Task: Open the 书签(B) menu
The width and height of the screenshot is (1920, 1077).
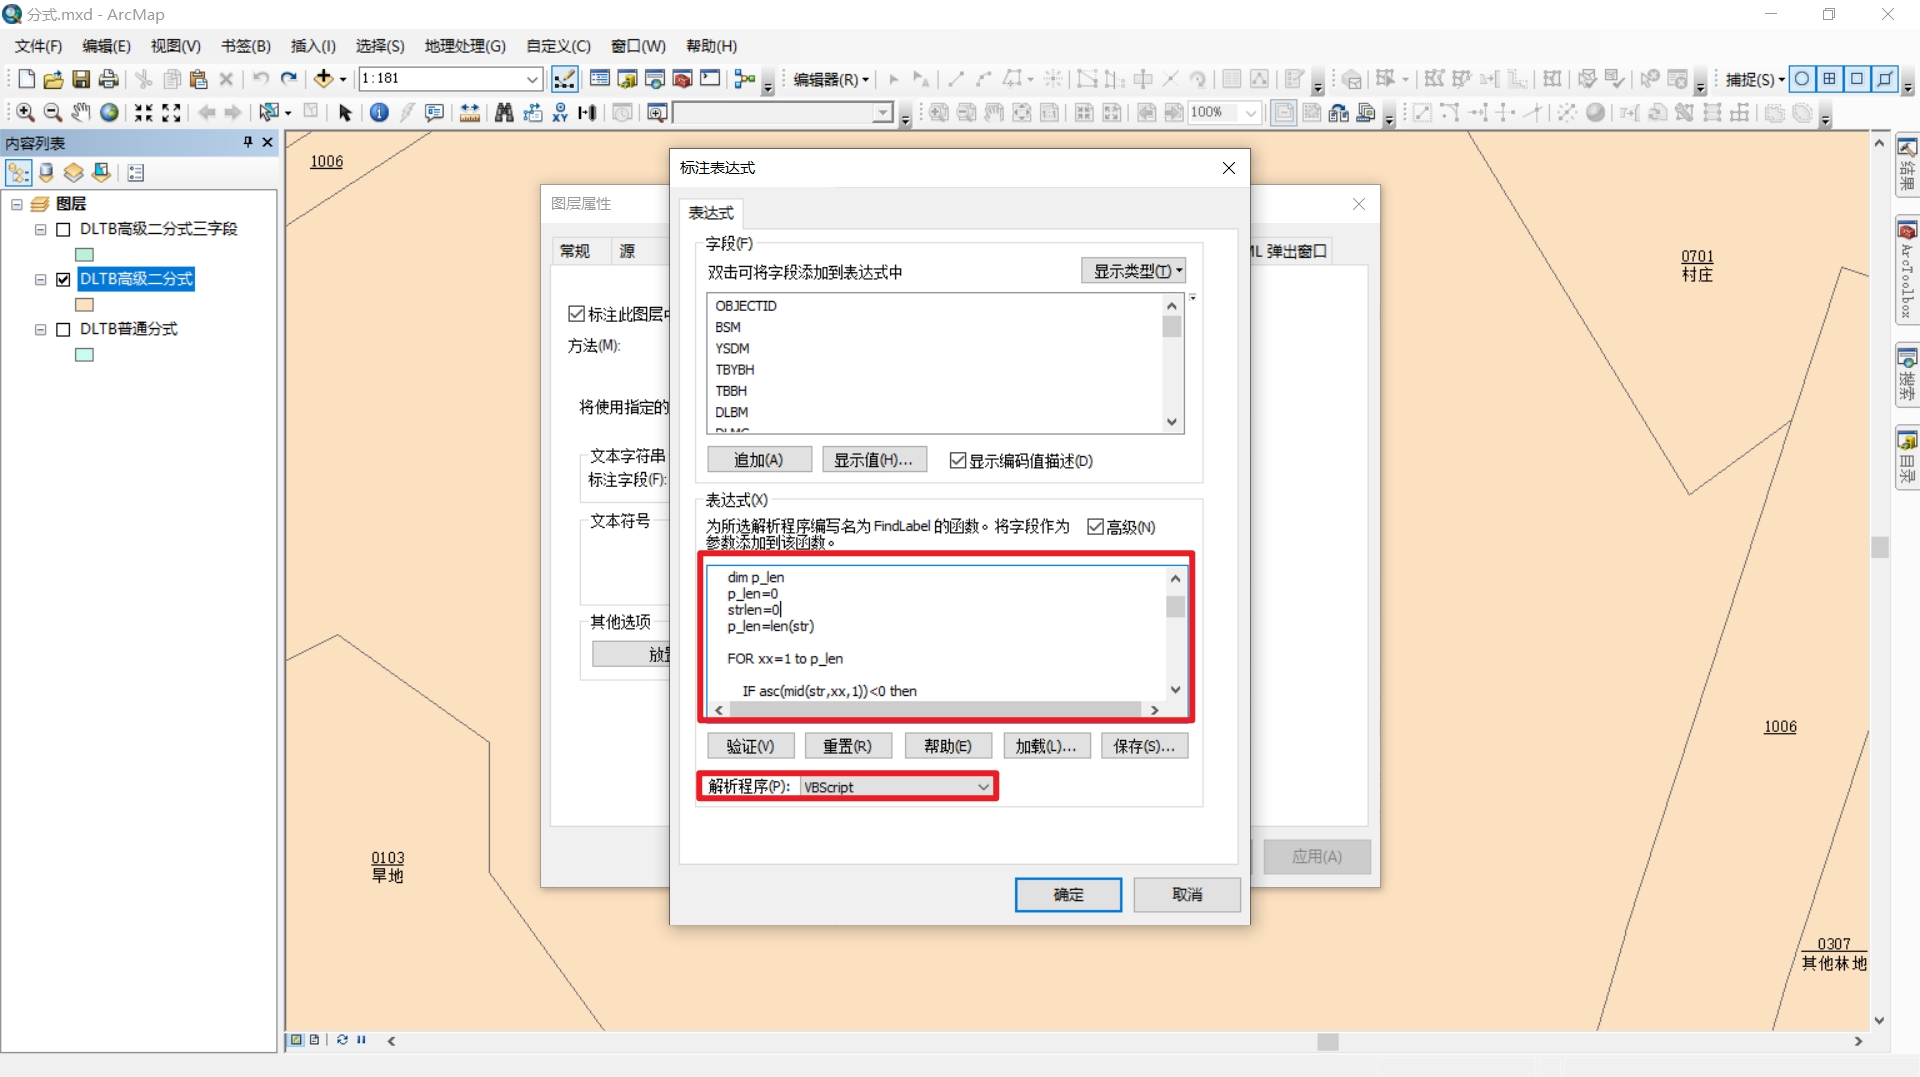Action: [x=245, y=46]
